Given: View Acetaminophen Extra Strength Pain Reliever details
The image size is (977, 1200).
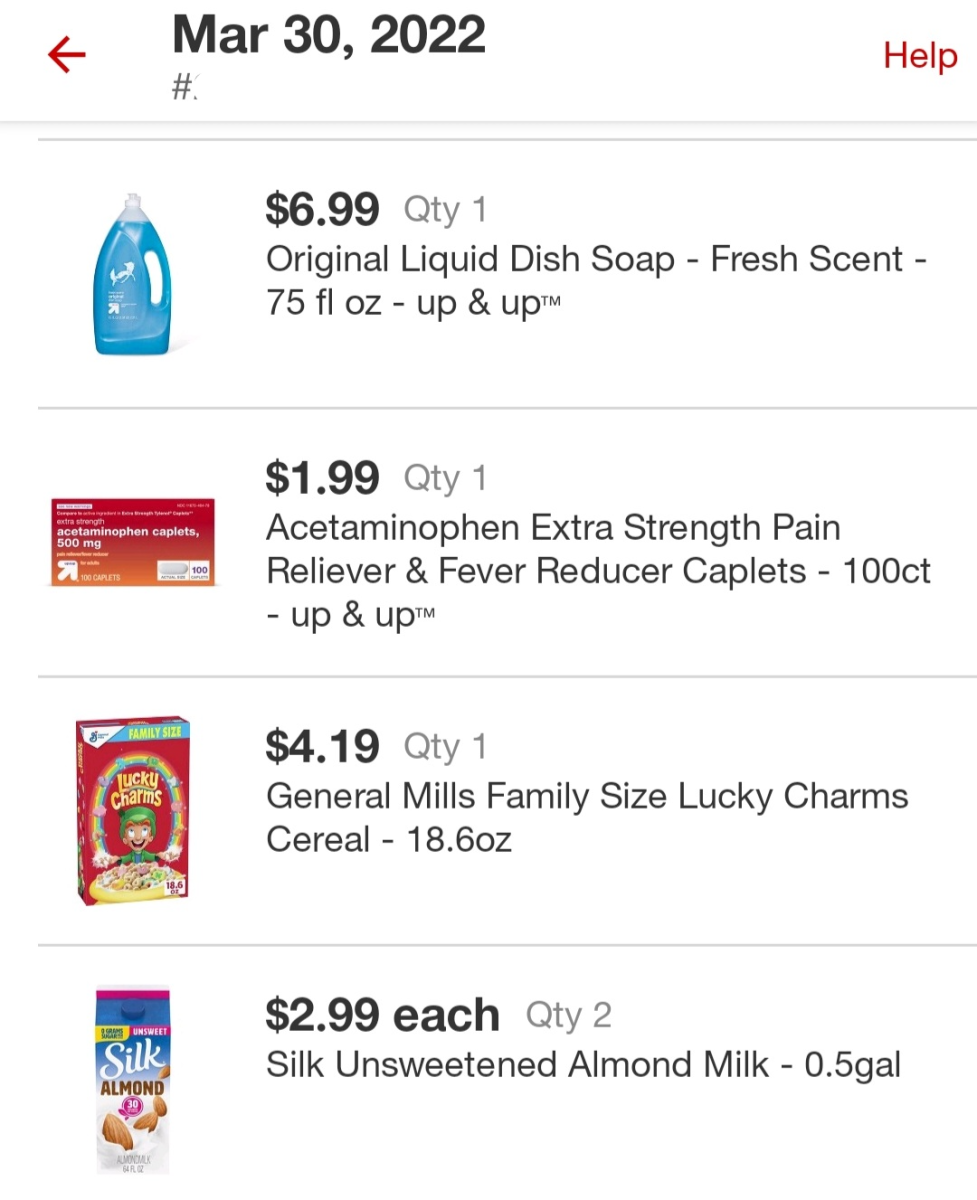Looking at the screenshot, I should click(x=597, y=570).
